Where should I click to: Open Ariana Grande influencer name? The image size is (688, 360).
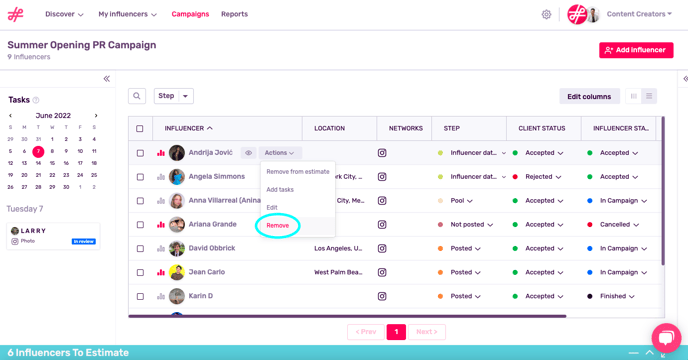coord(212,224)
